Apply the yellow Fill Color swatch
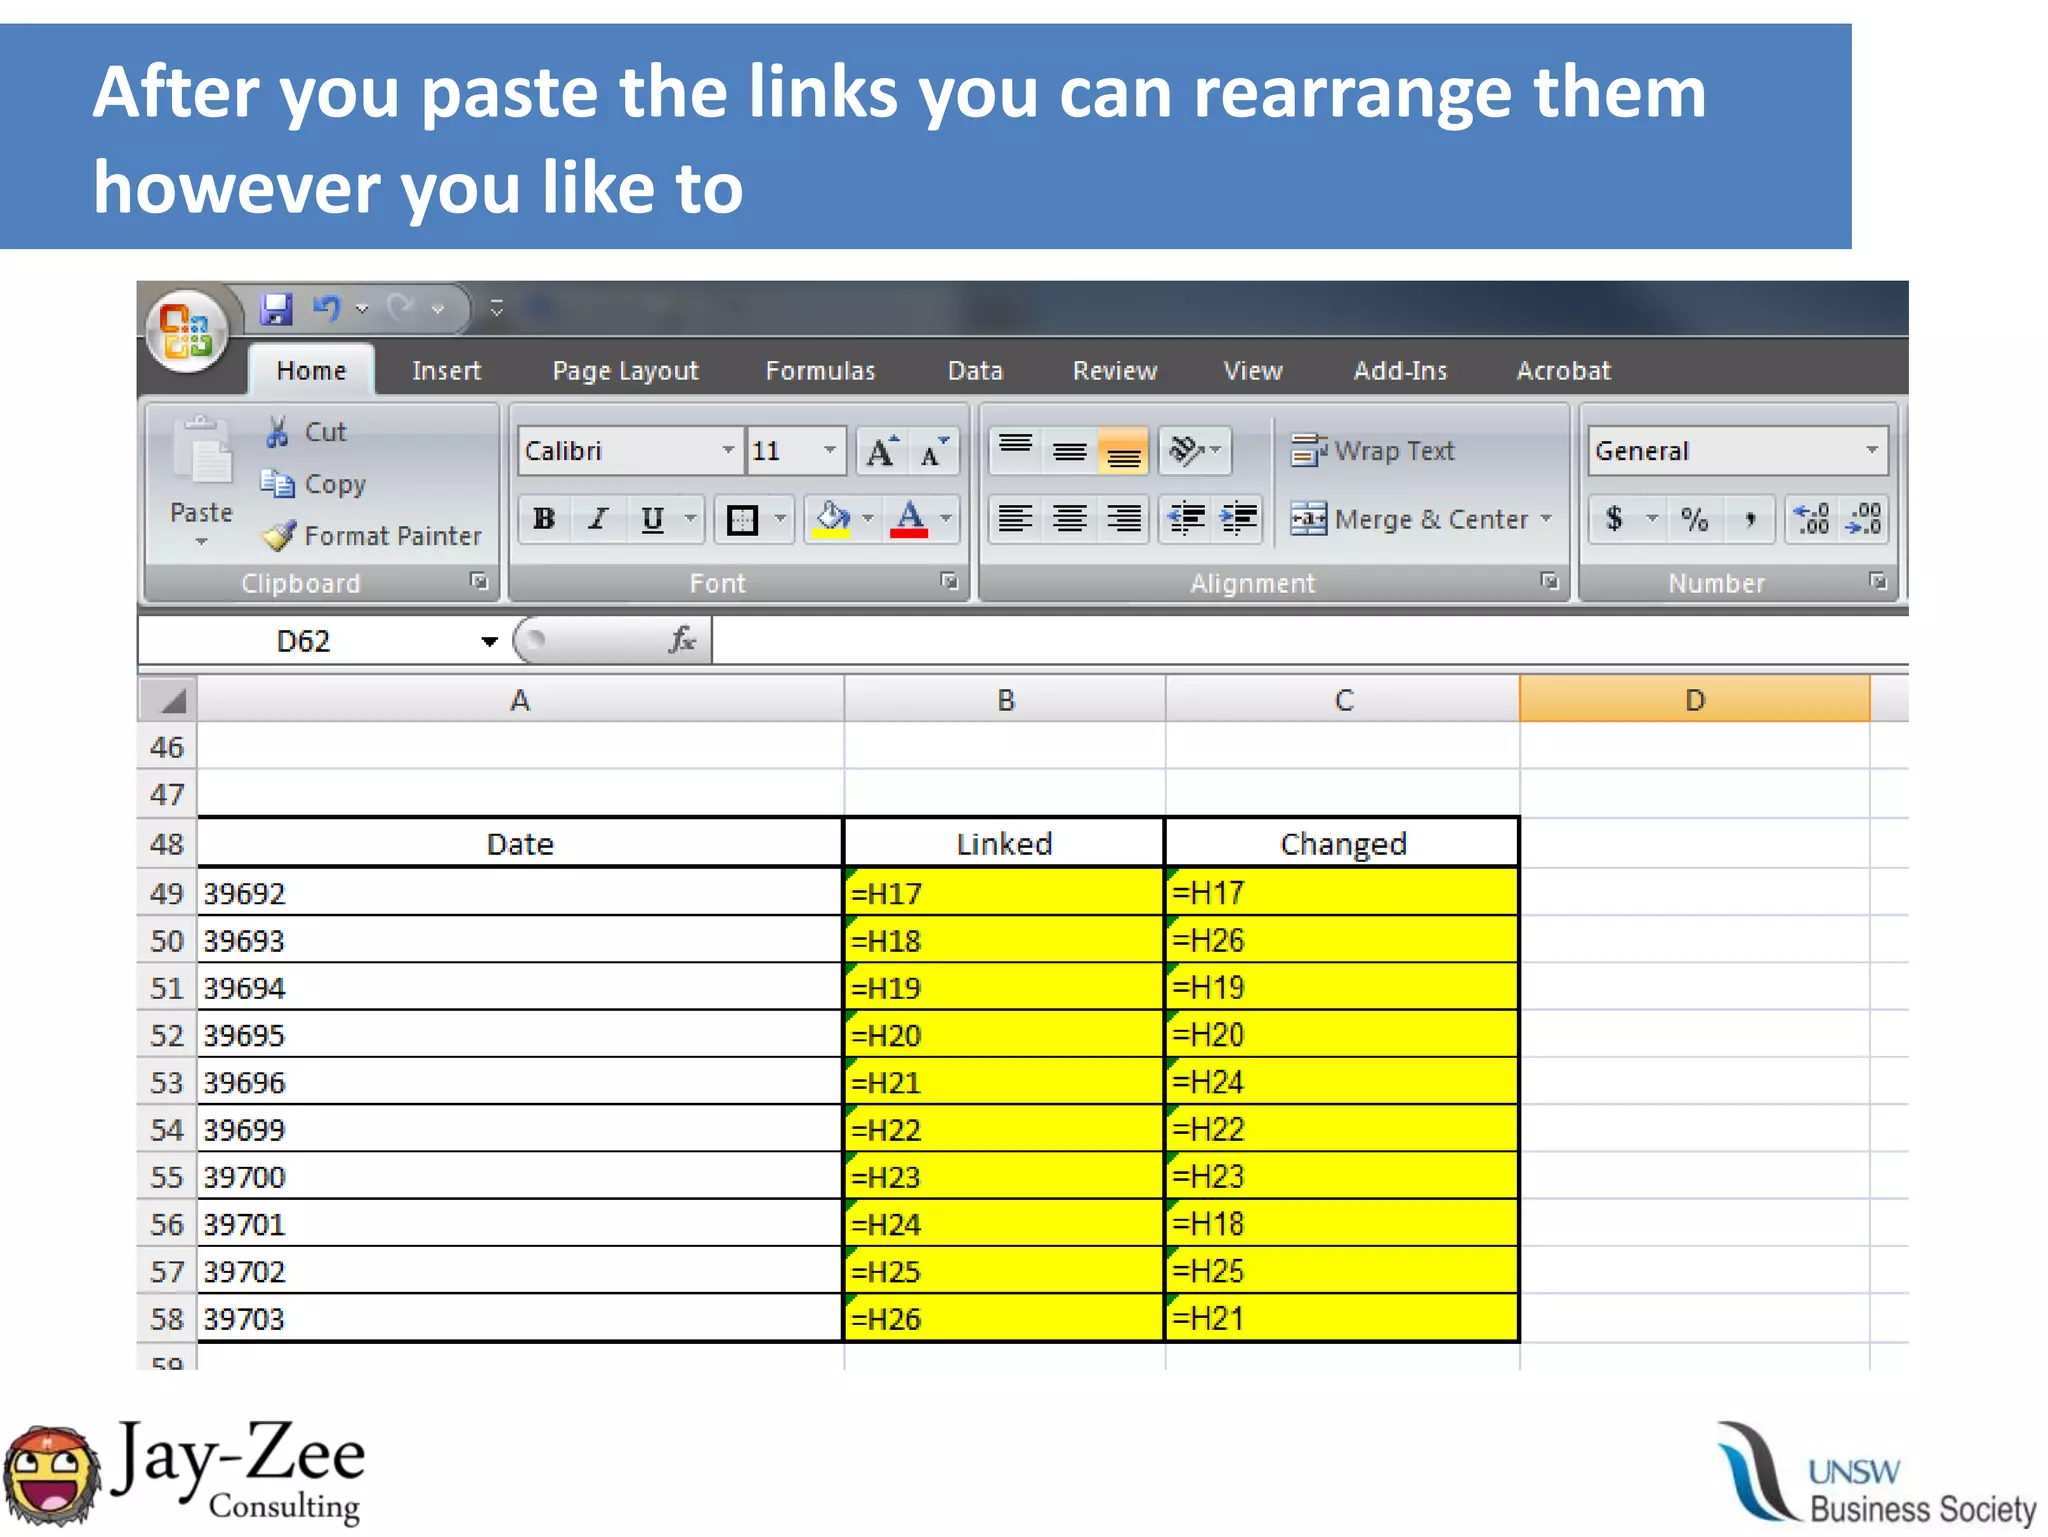This screenshot has width=2048, height=1537. (831, 520)
